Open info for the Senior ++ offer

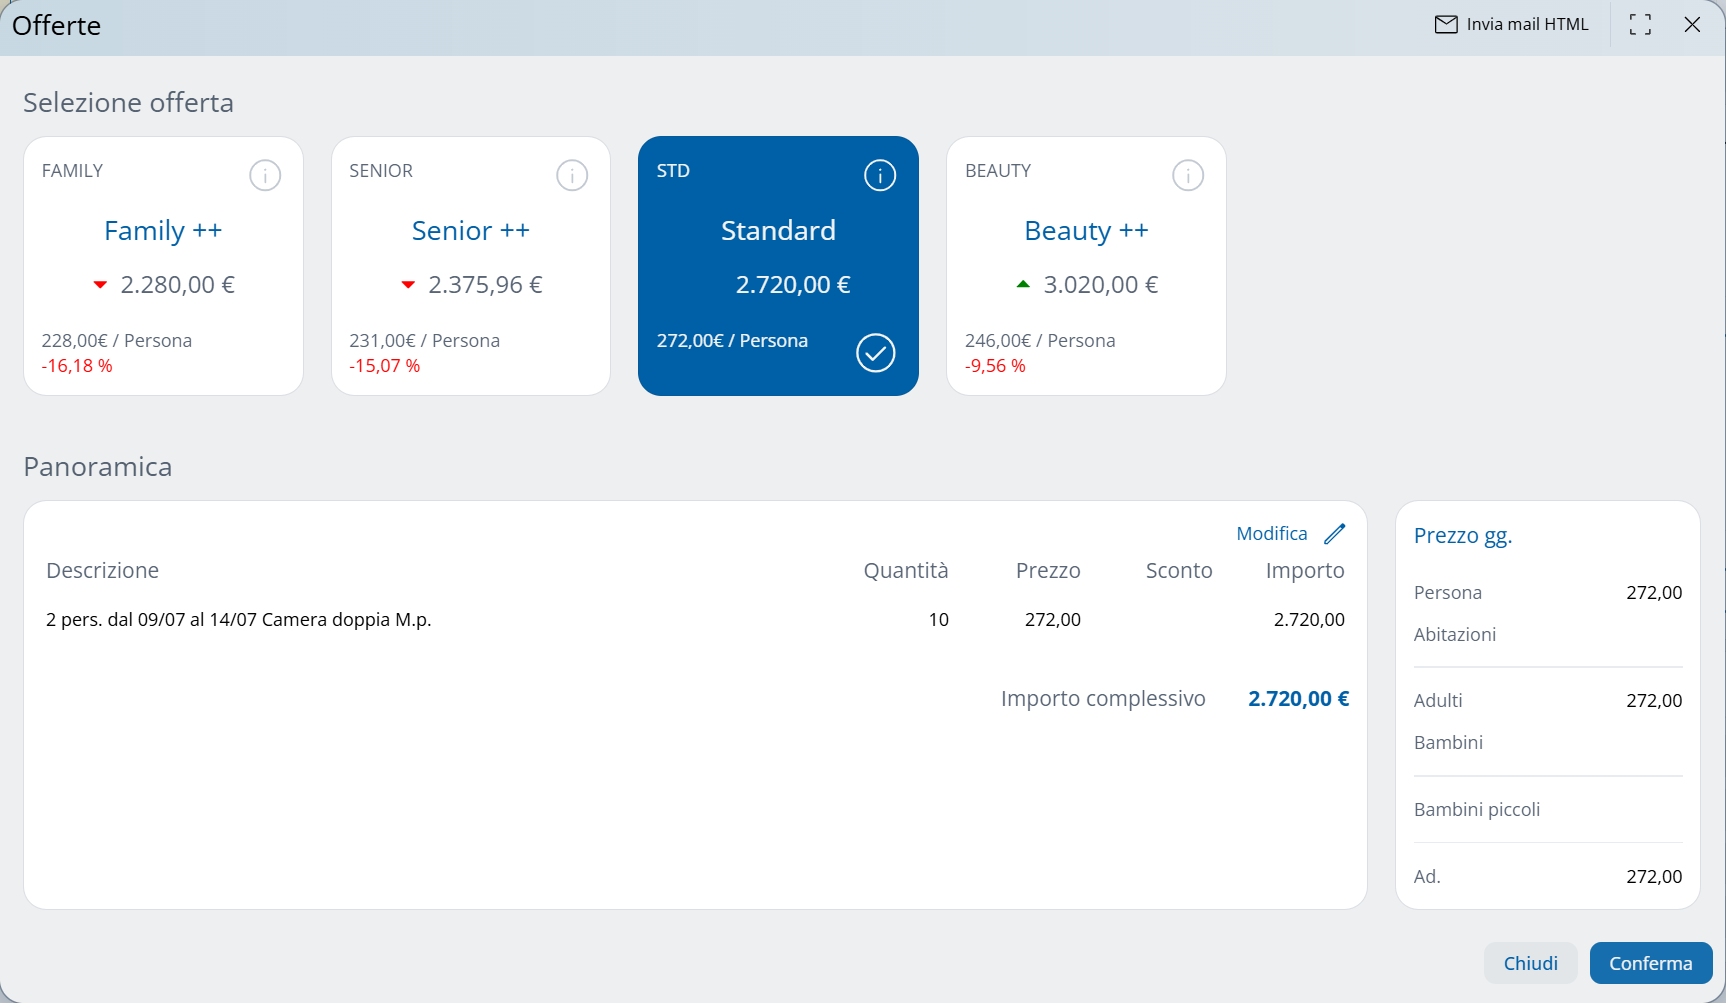tap(572, 176)
